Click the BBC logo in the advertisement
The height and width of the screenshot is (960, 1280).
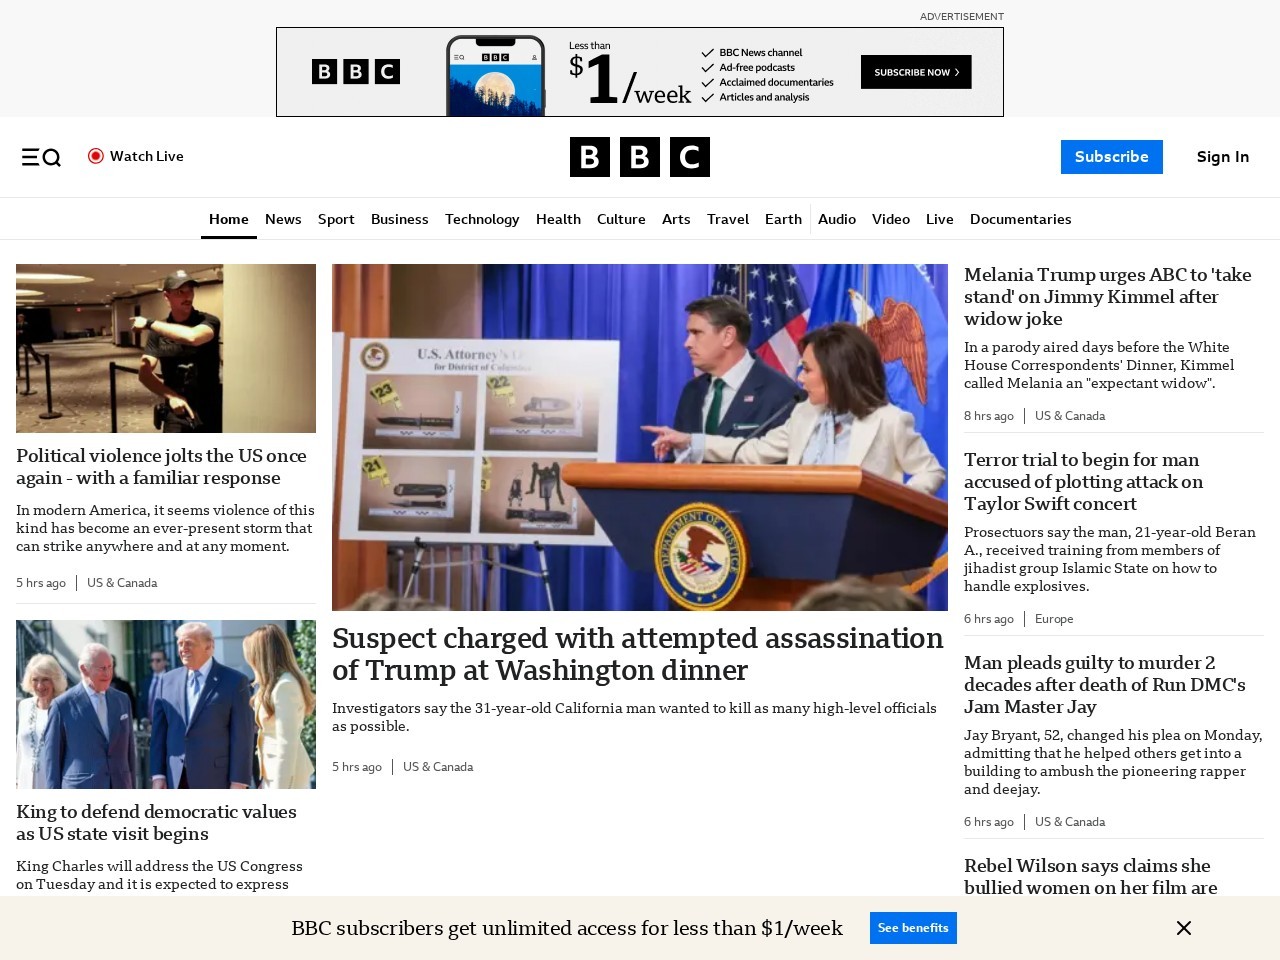(356, 72)
